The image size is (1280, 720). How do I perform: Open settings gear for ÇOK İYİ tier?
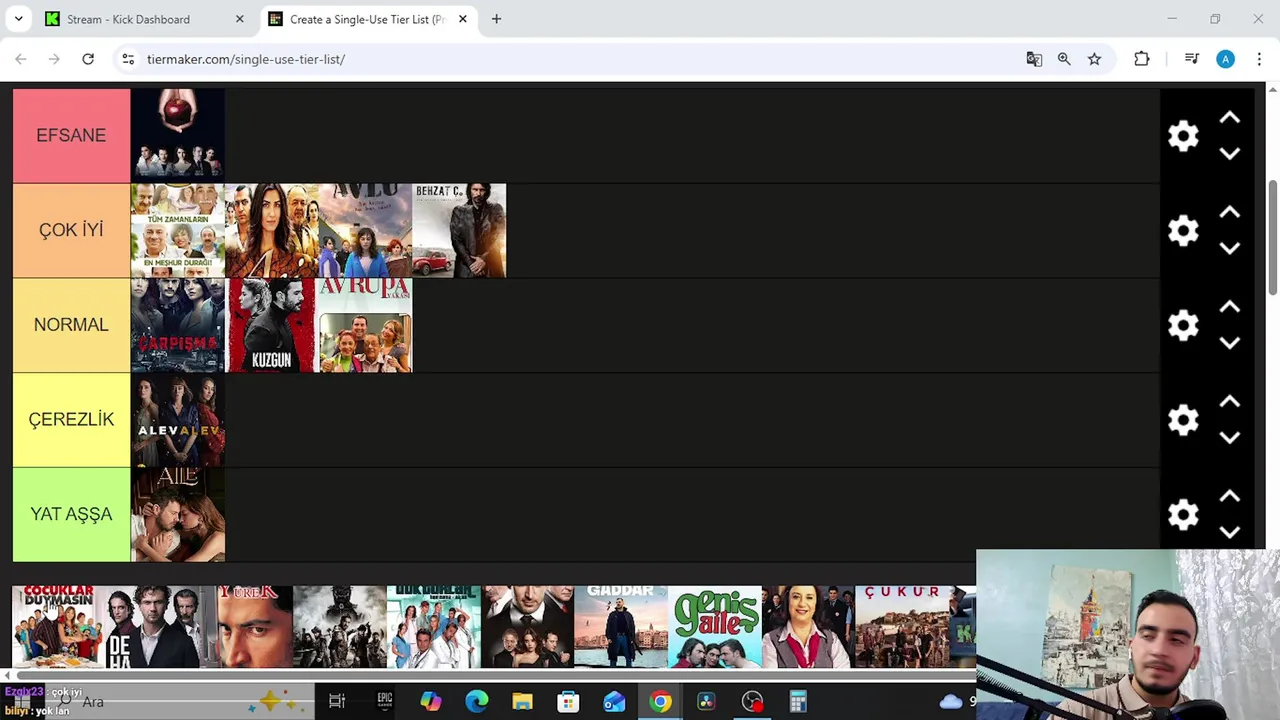click(x=1183, y=231)
